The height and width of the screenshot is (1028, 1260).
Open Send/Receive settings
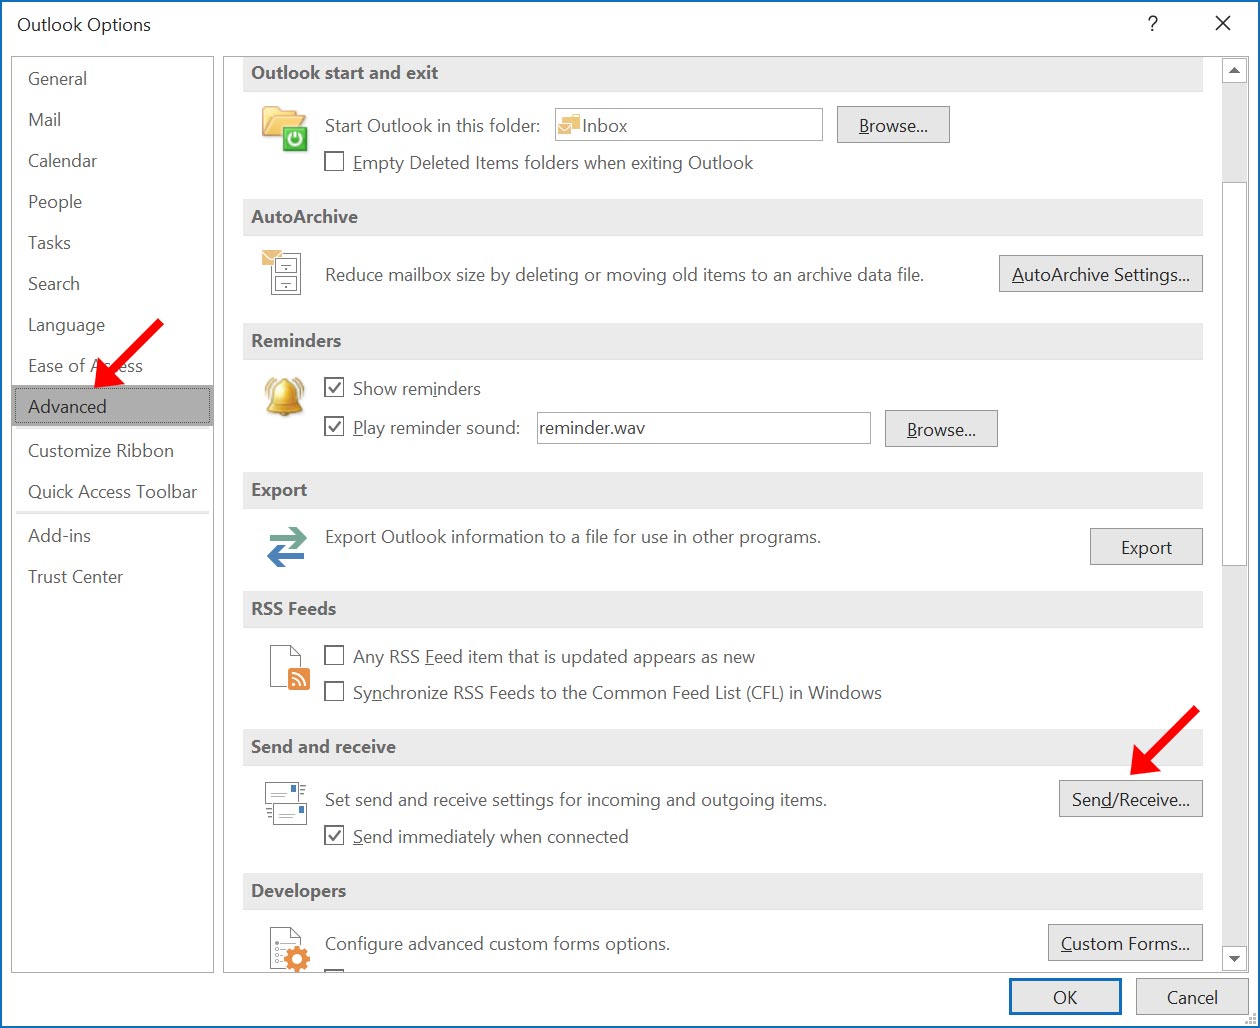1130,799
